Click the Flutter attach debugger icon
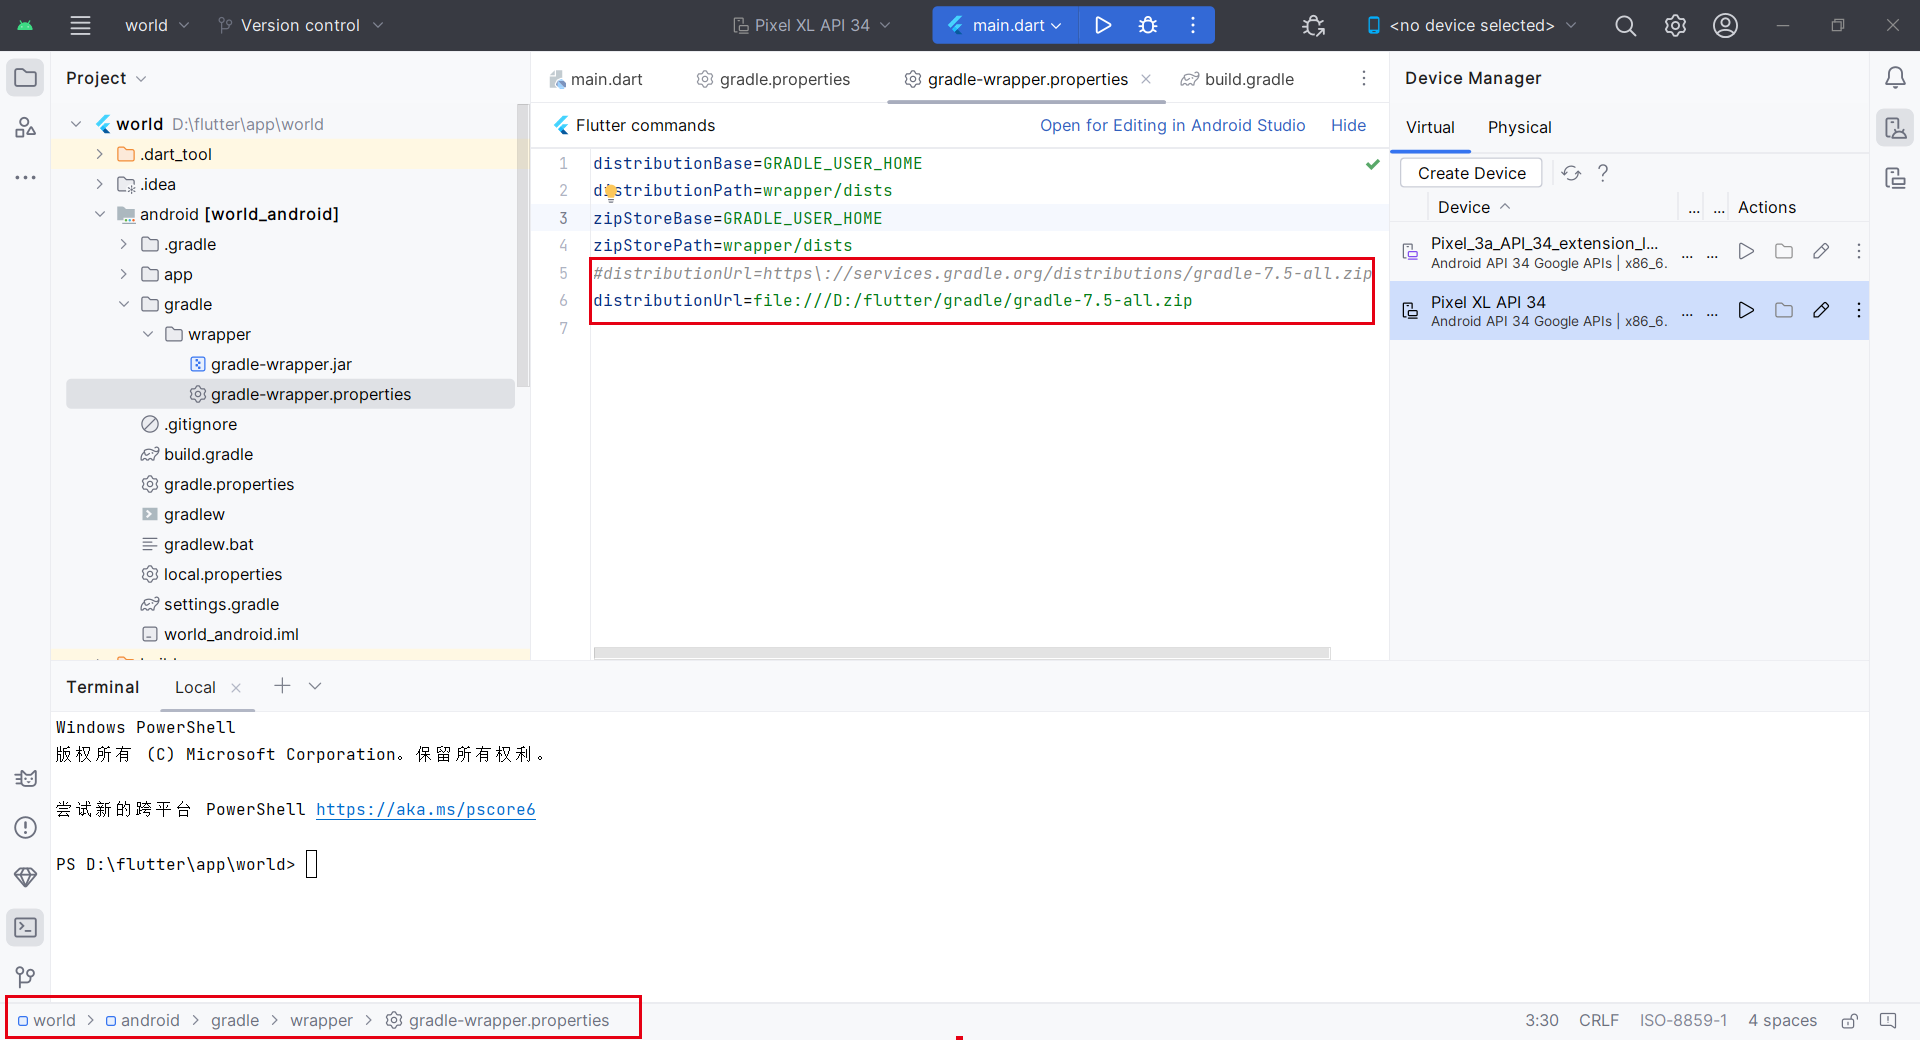 (1314, 25)
